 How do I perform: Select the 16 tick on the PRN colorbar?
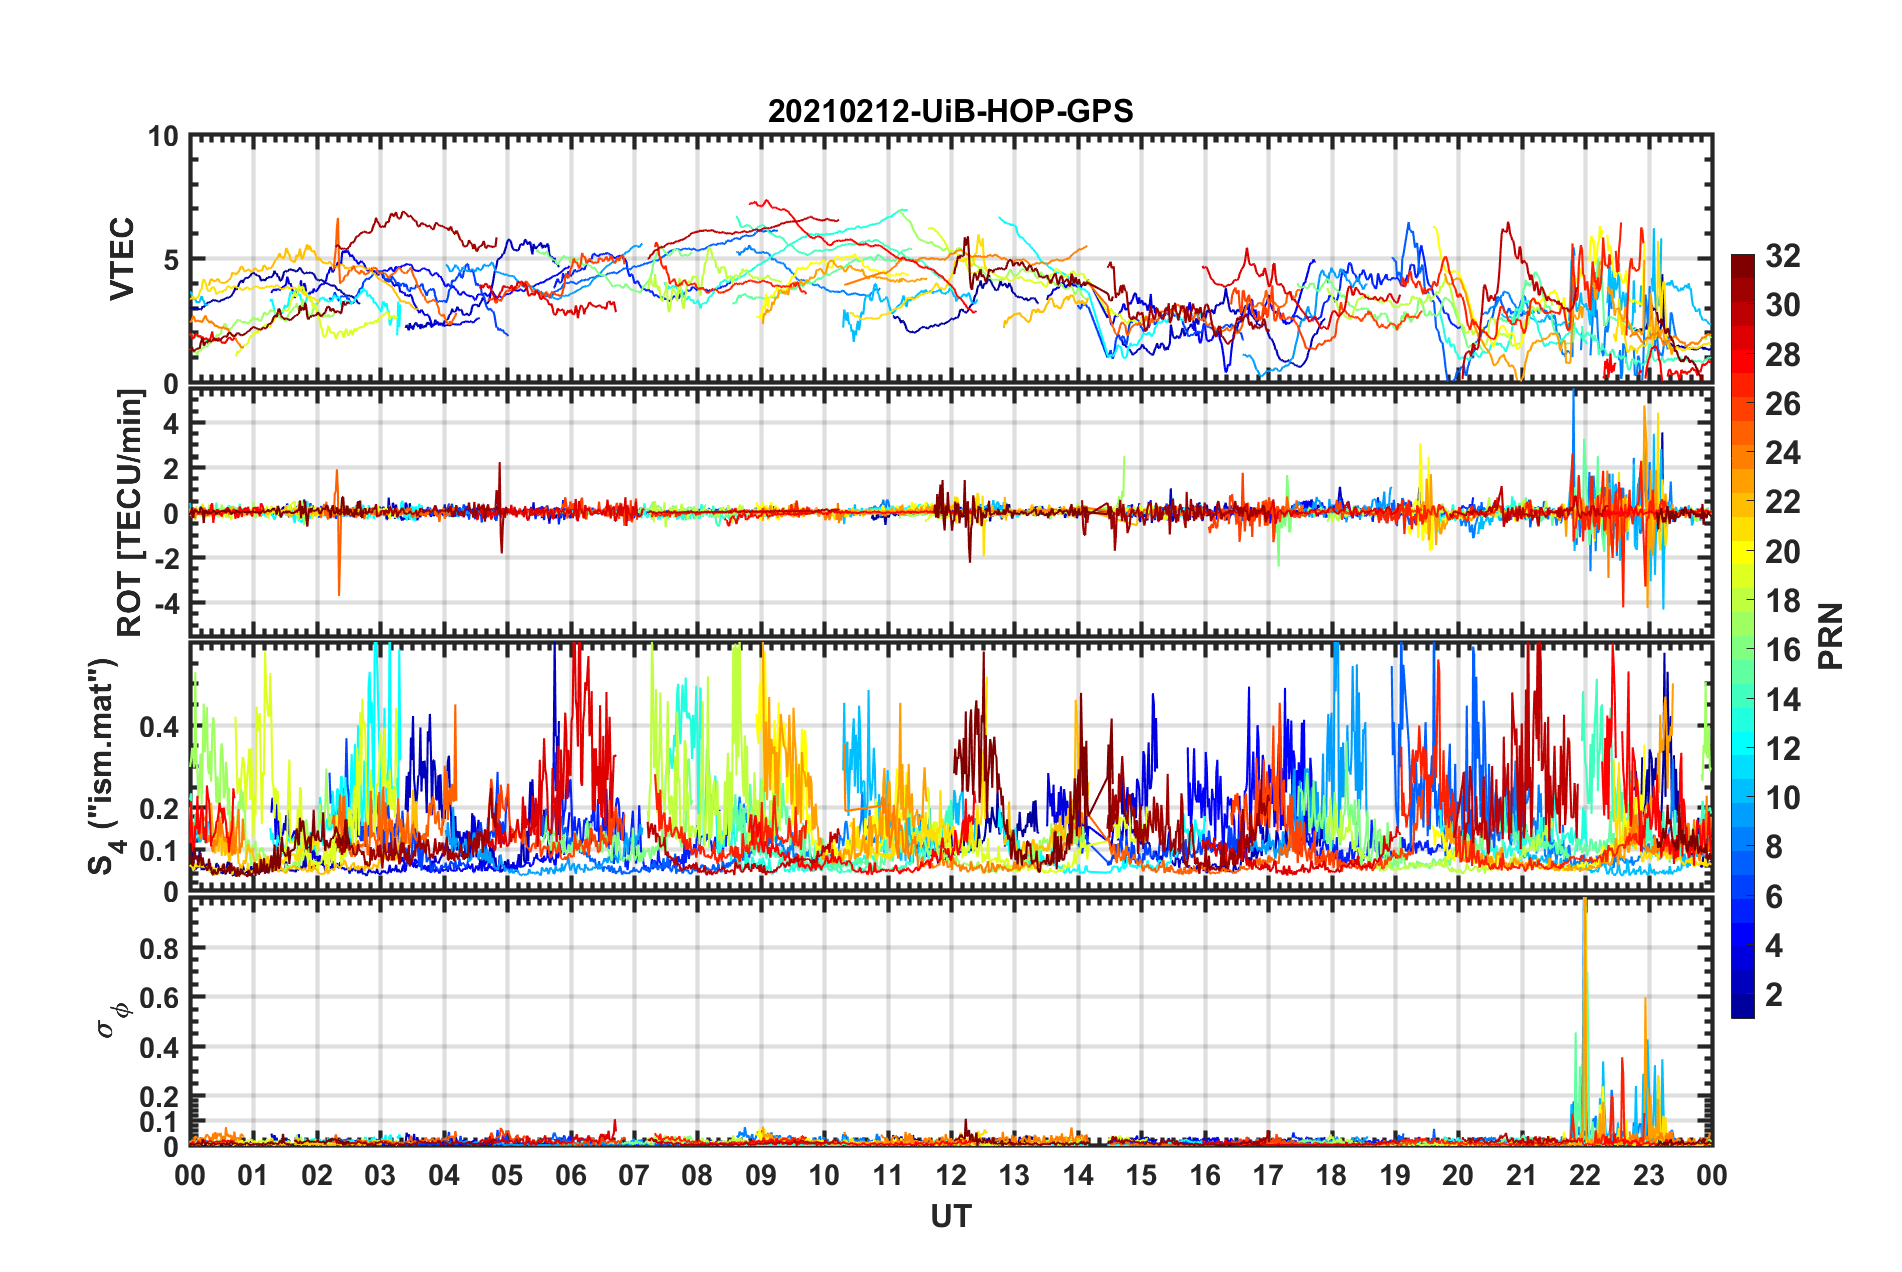pos(1782,650)
